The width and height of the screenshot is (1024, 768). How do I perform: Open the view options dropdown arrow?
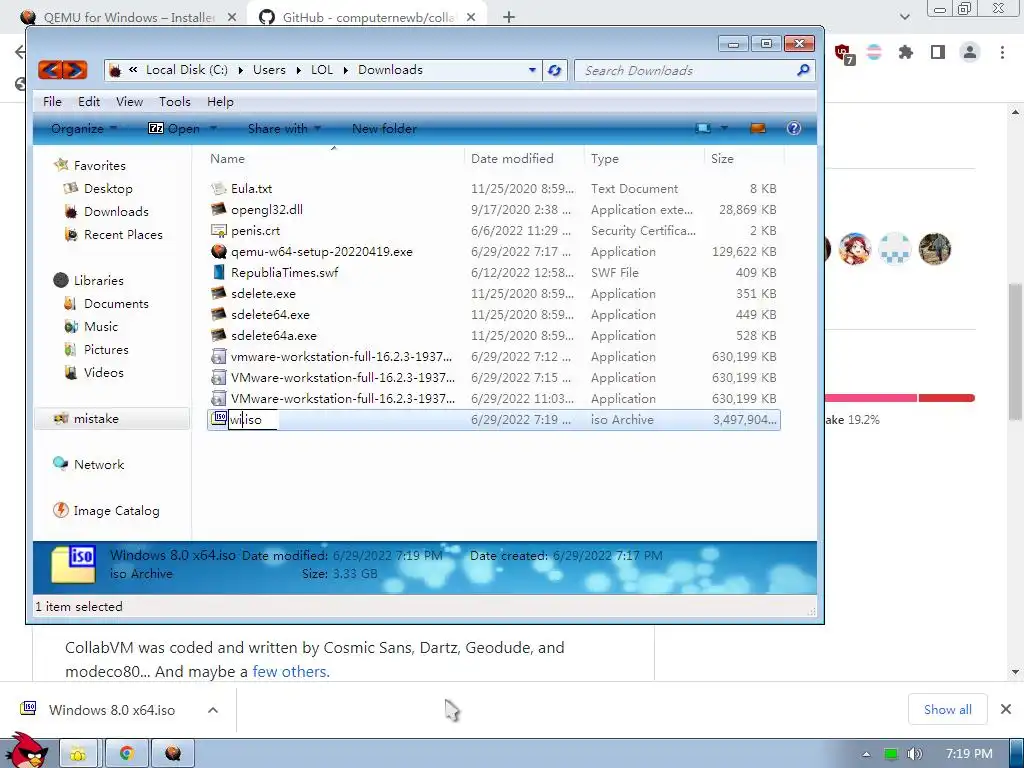[x=724, y=128]
